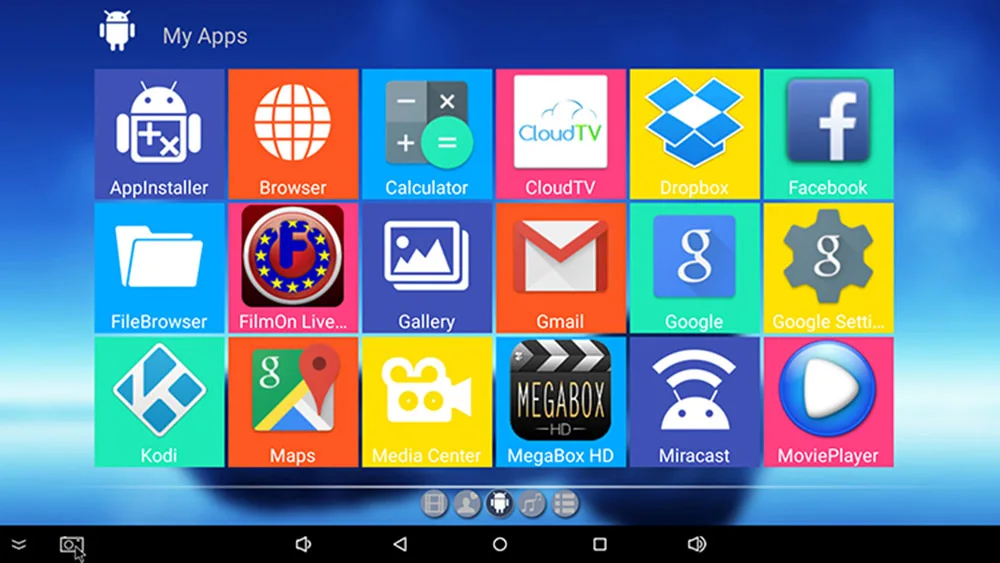Launch the Facebook app

pos(828,135)
